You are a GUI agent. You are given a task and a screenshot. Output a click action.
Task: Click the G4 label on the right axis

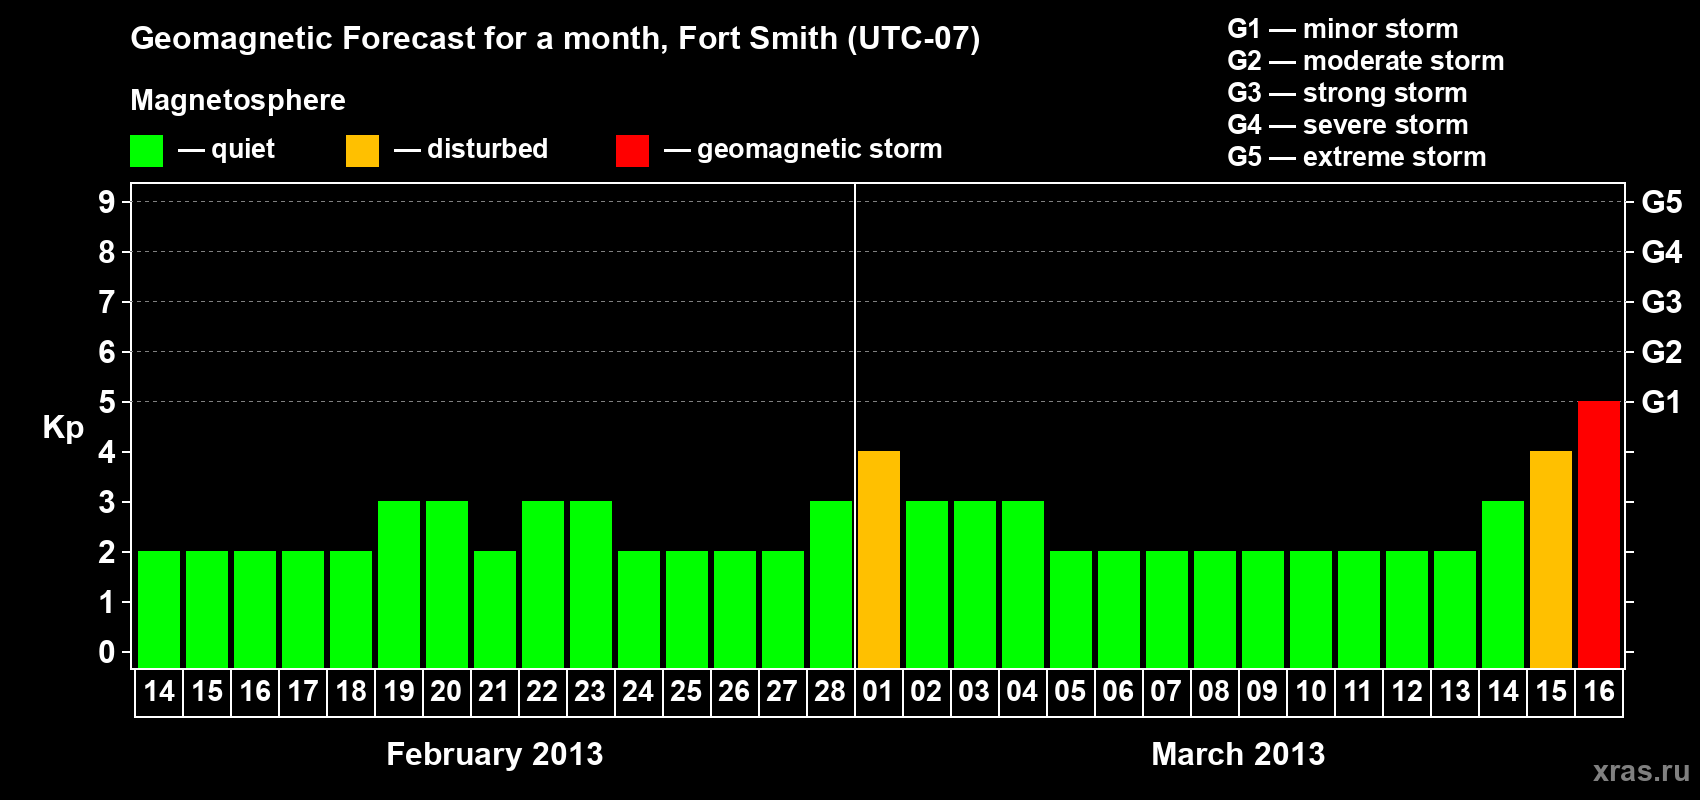[x=1662, y=252]
